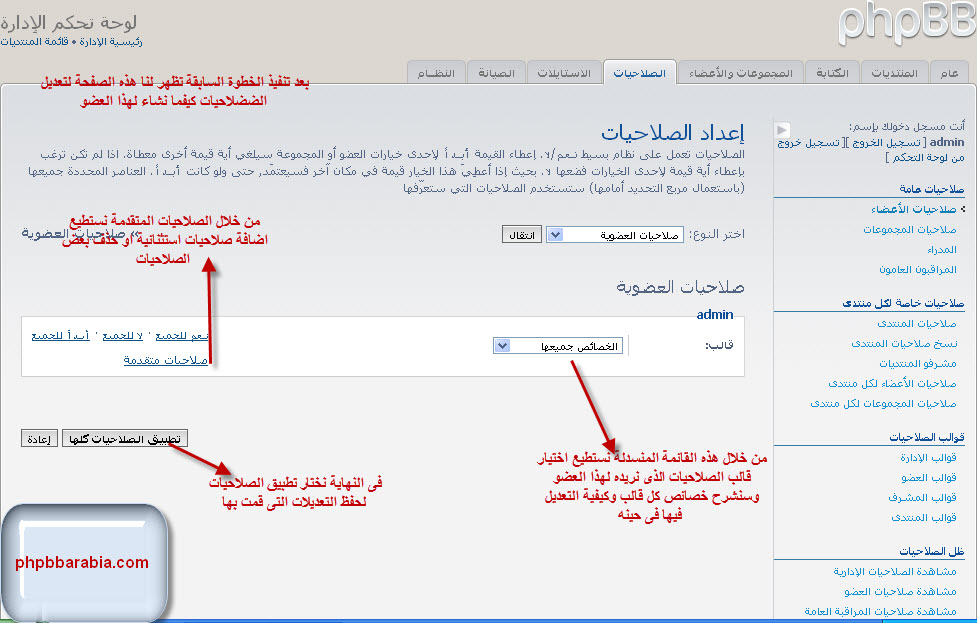Open مشاهدة صلاحيات المراقبة العامة link
977x623 pixels.
(x=880, y=611)
